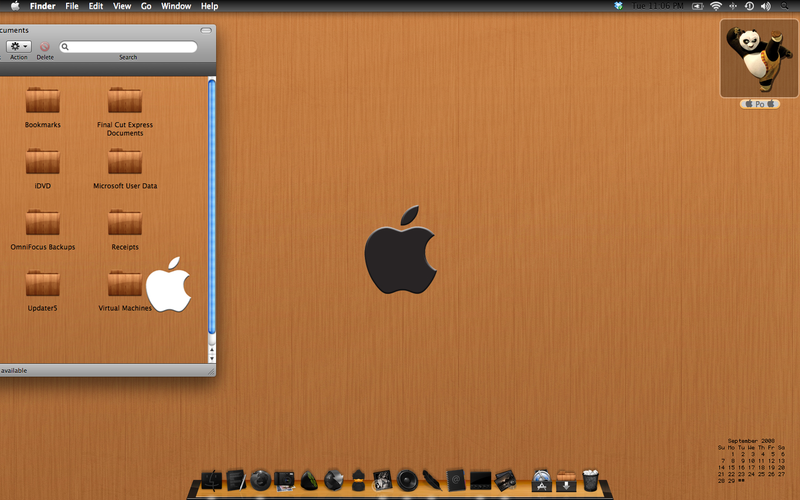The image size is (800, 500).
Task: Open the Time Machine menu bar icon
Action: coord(749,6)
